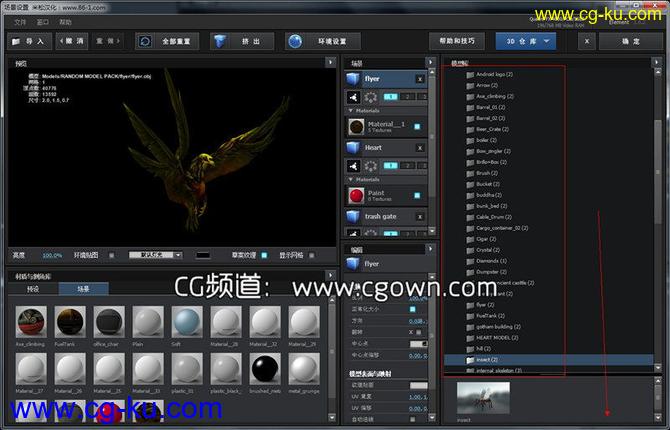Toggle the 环境贴图 checkbox under preview

pos(112,255)
